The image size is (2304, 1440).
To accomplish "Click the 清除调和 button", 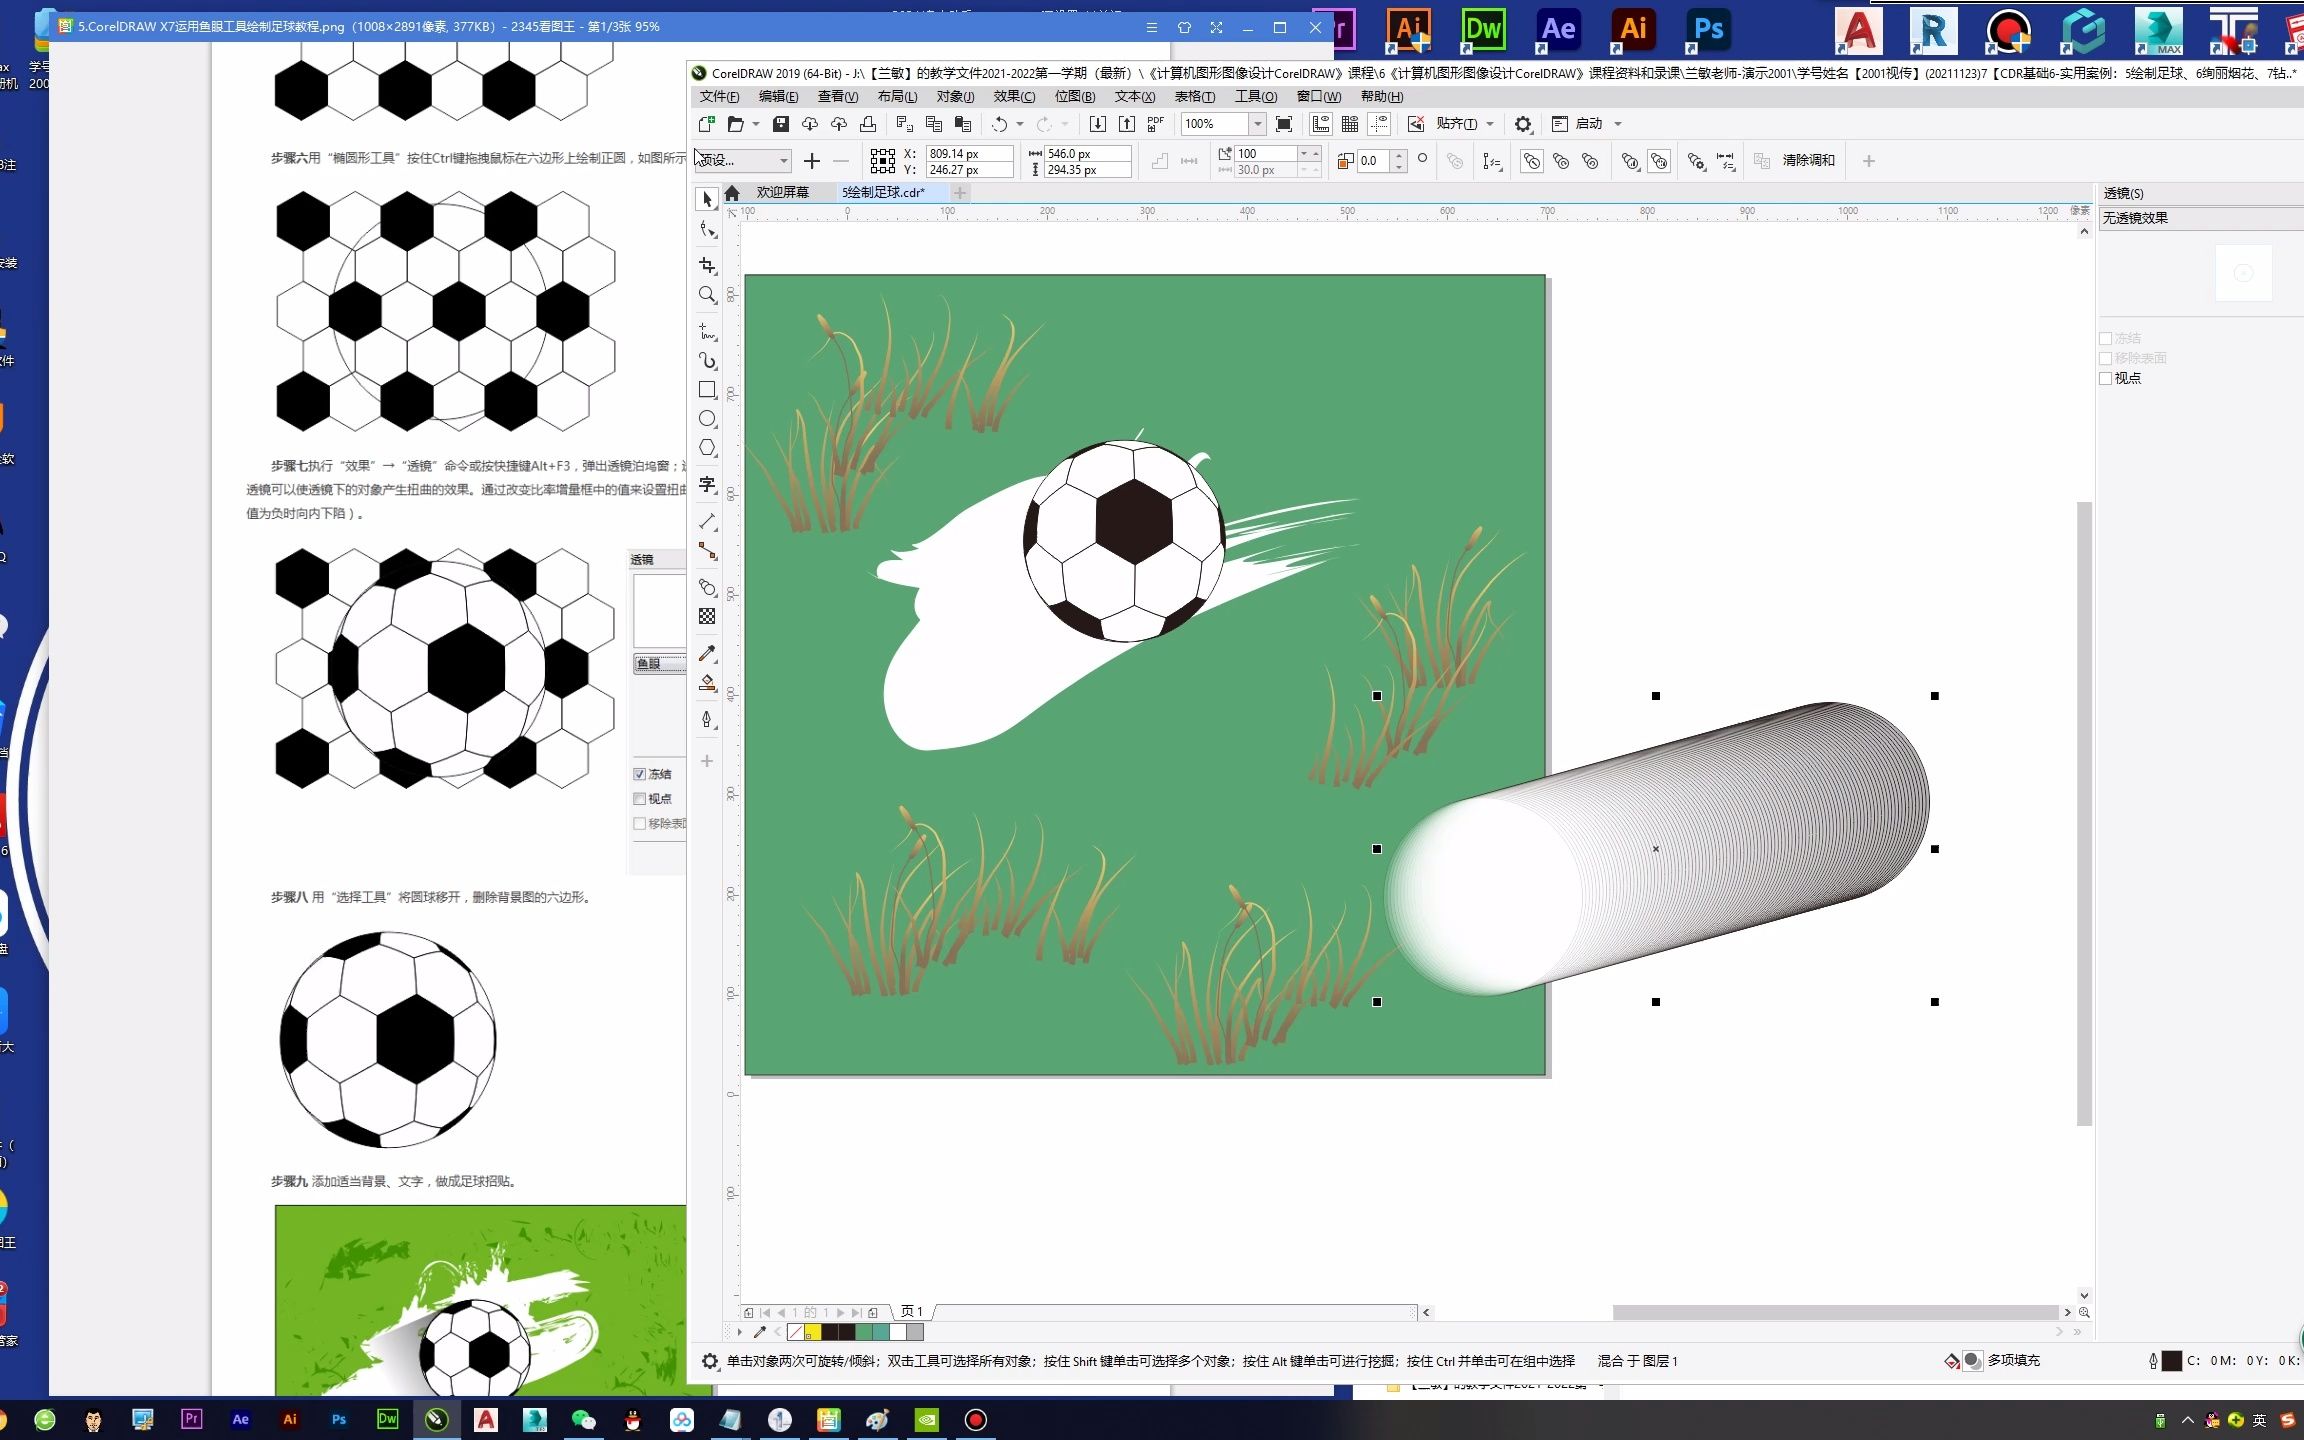I will point(1808,160).
